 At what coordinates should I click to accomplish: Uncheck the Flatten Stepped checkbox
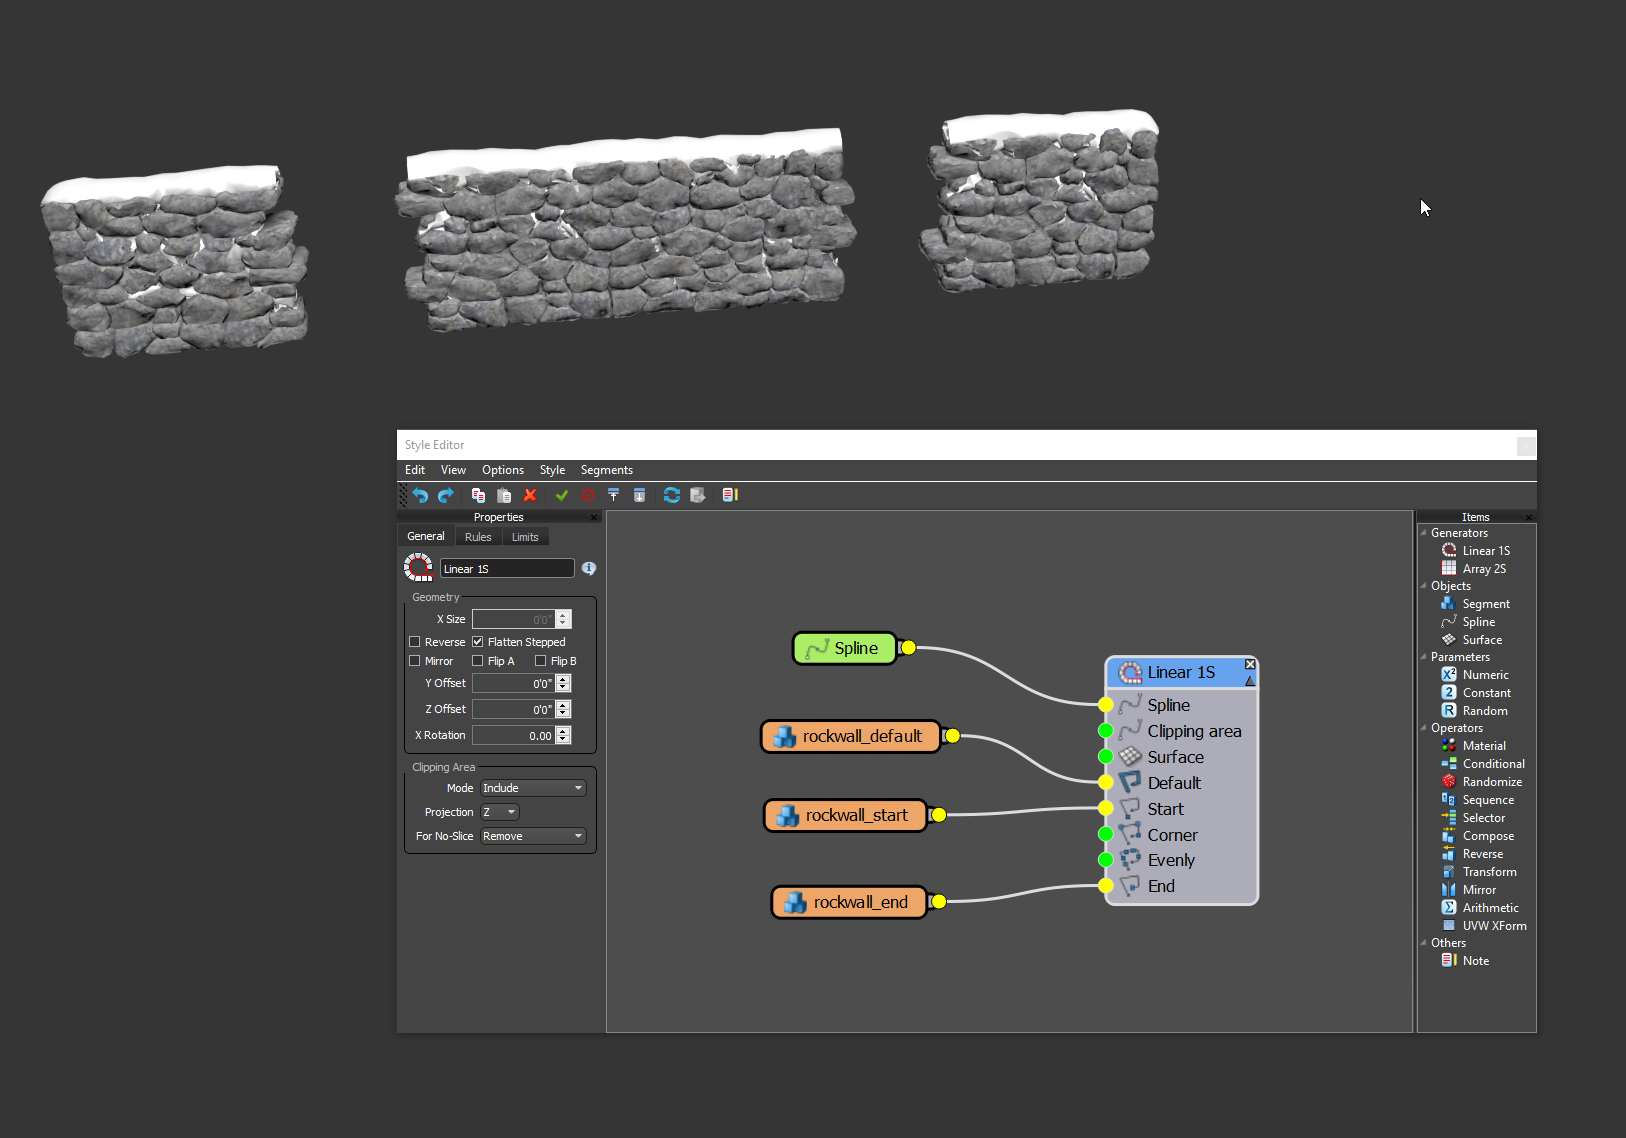[478, 642]
